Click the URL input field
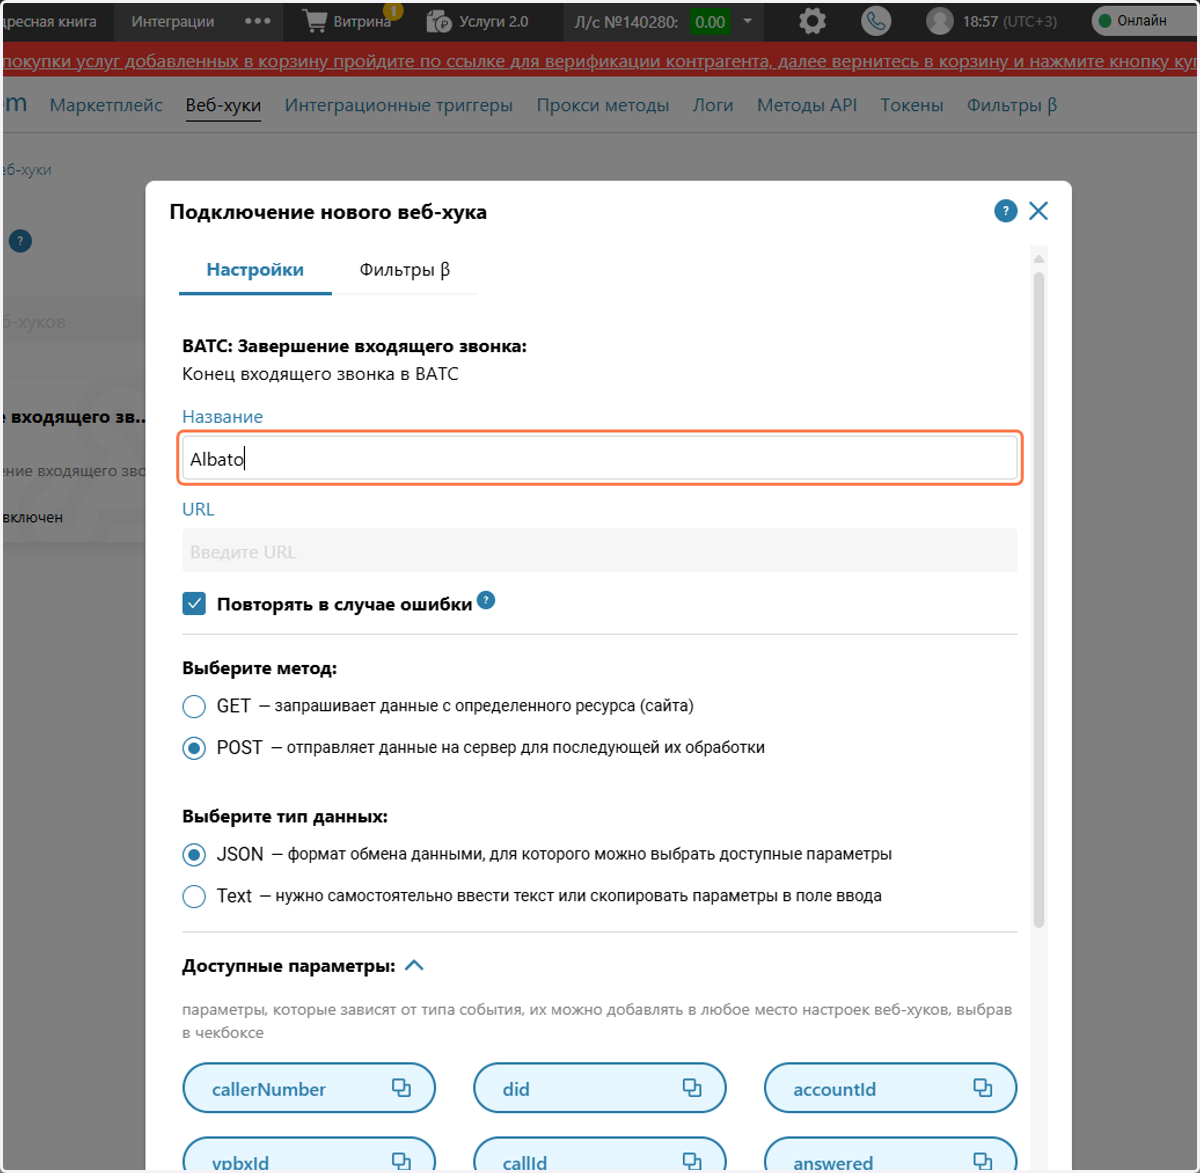1200x1173 pixels. [600, 551]
